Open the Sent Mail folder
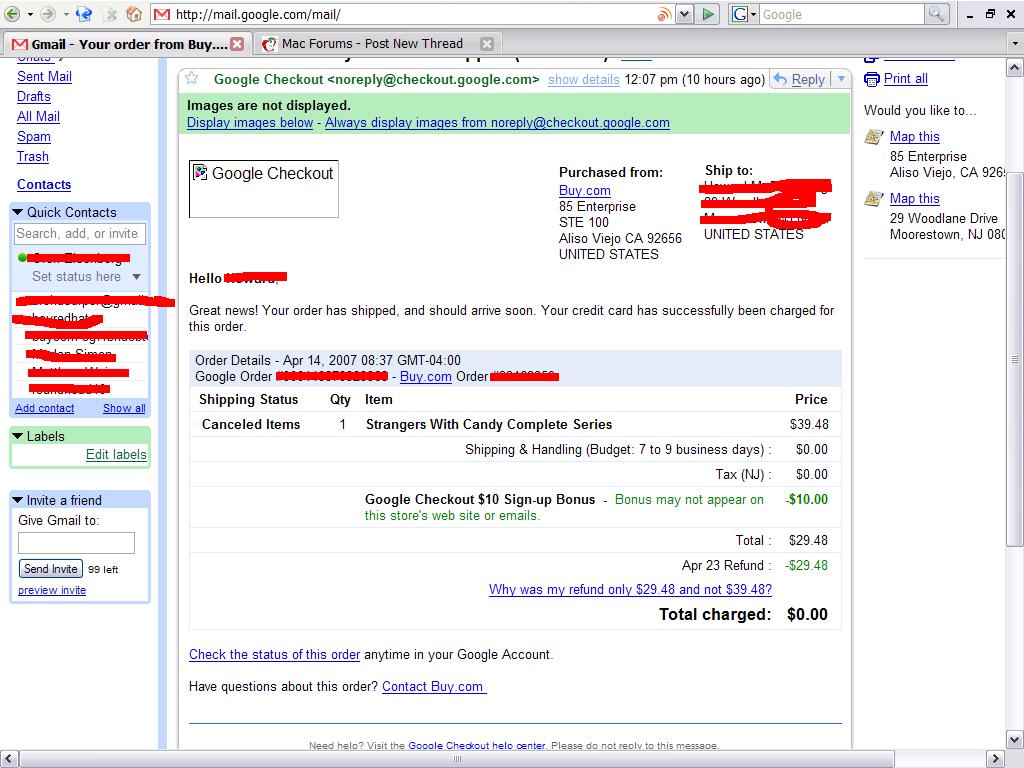Image resolution: width=1024 pixels, height=768 pixels. [44, 76]
